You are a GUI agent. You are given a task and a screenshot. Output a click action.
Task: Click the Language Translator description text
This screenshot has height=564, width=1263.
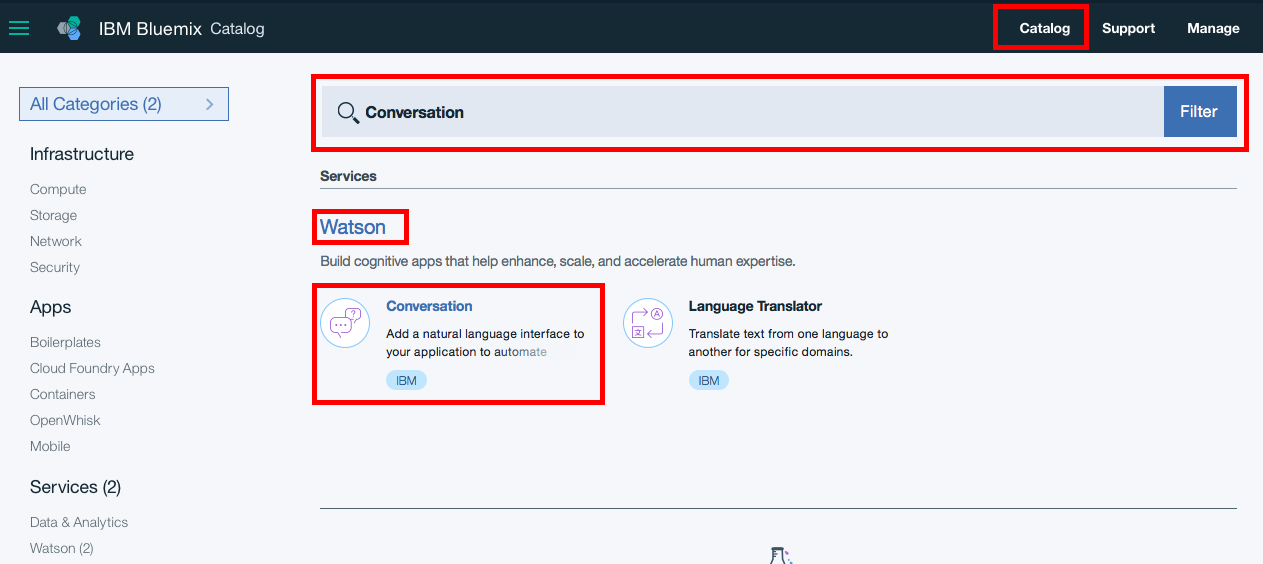coord(788,343)
